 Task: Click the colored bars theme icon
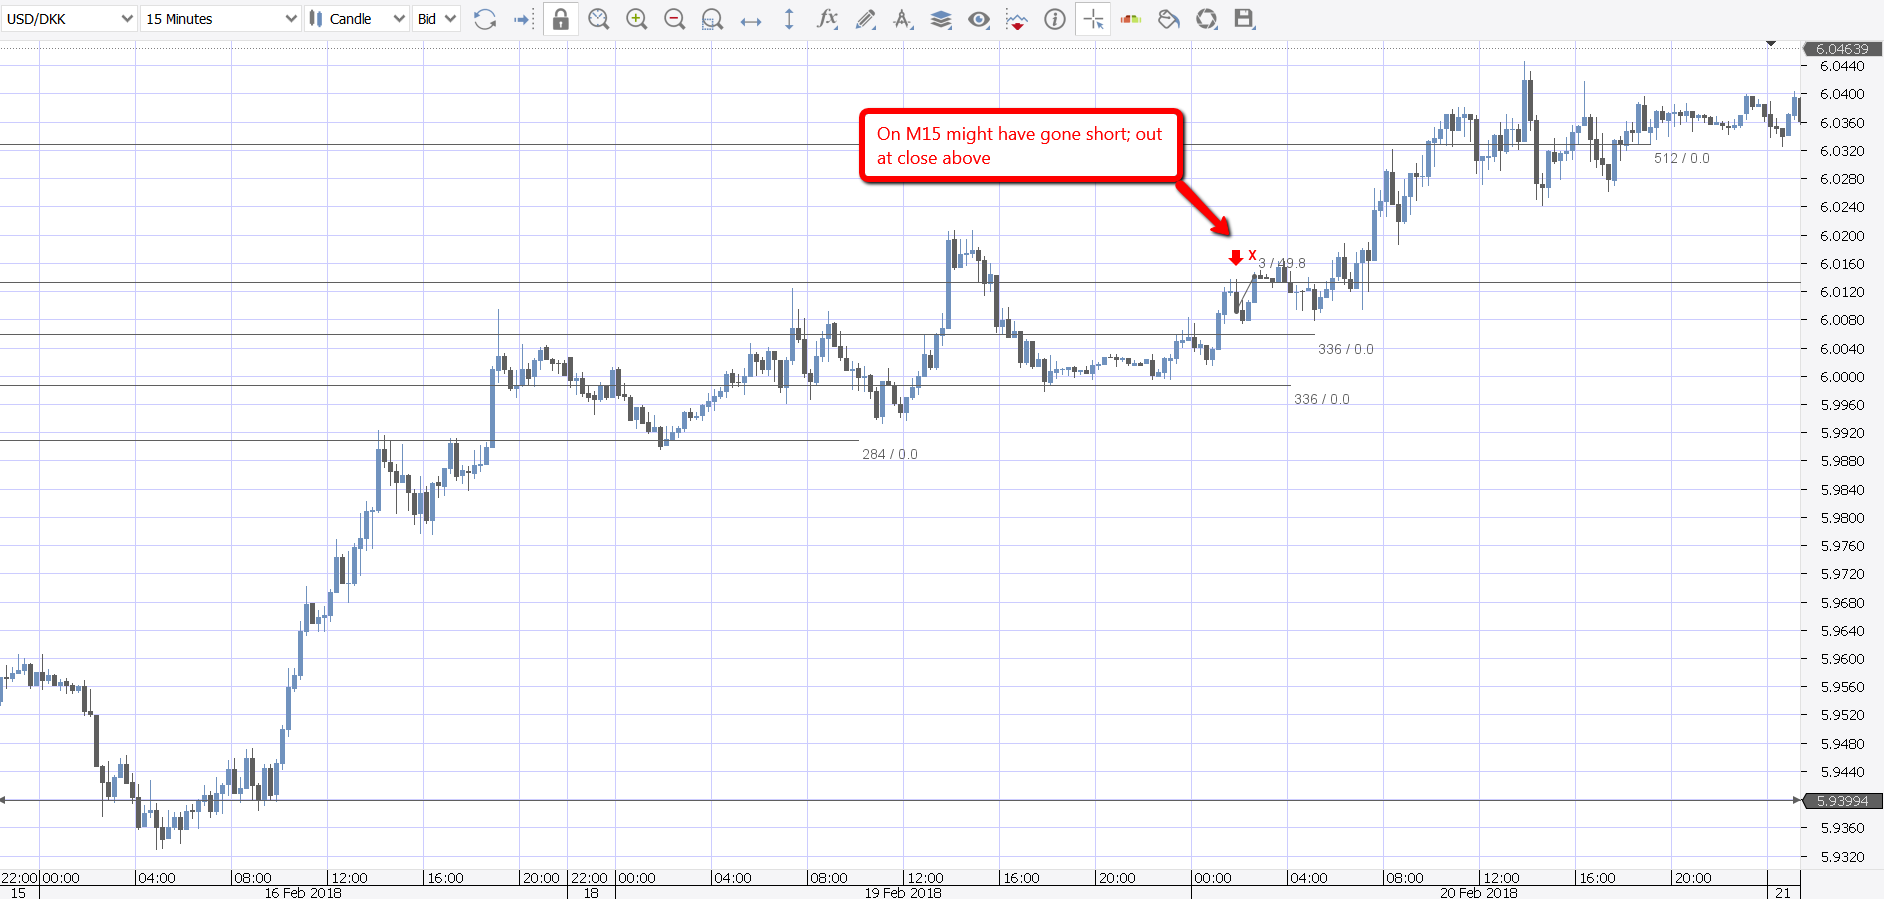point(1131,19)
